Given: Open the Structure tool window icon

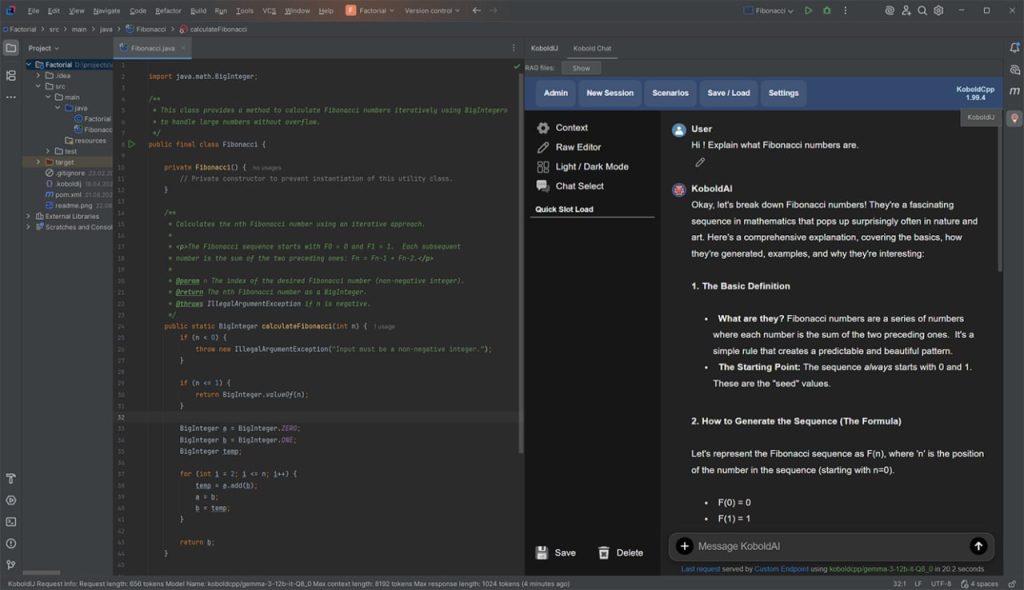Looking at the screenshot, I should pos(11,75).
